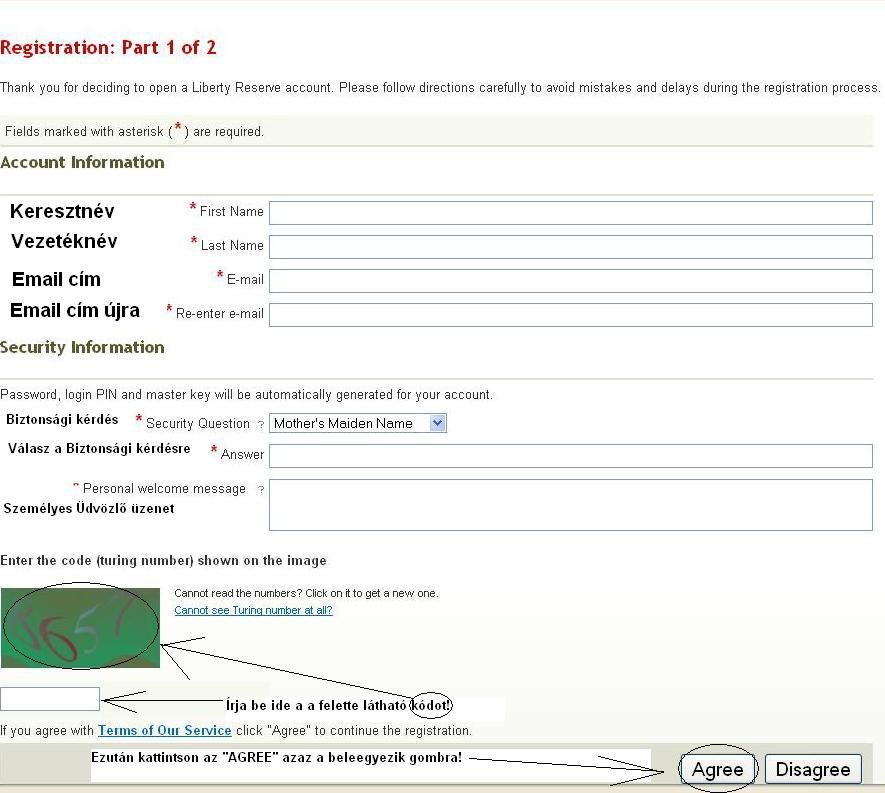Image resolution: width=885 pixels, height=793 pixels.
Task: Click the Re-enter e-mail field
Action: coord(571,315)
